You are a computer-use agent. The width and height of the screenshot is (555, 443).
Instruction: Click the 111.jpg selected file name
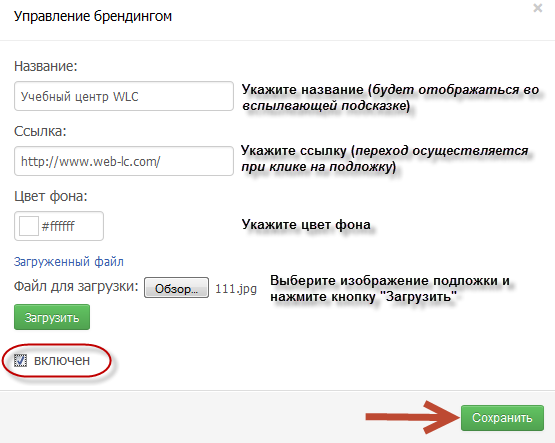click(236, 289)
